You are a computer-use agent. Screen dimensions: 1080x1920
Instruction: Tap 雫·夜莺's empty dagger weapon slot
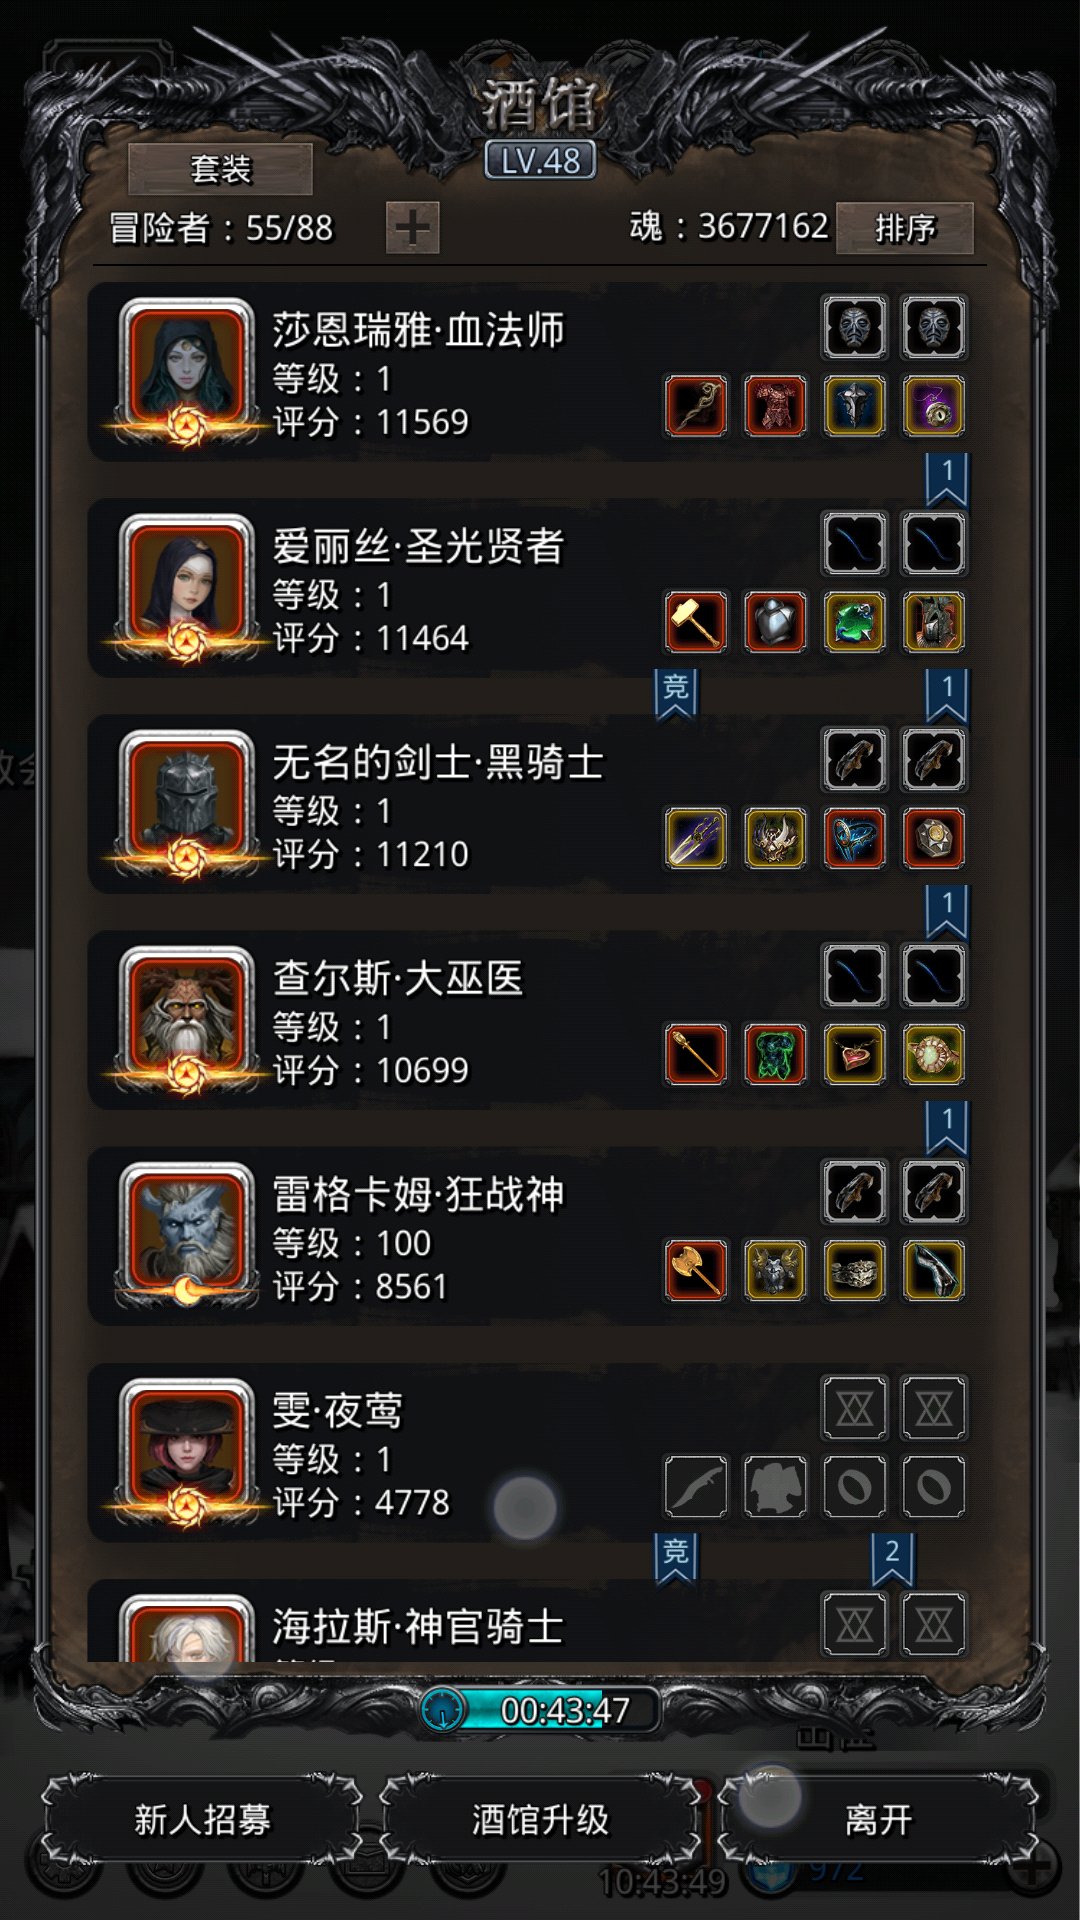click(x=696, y=1486)
